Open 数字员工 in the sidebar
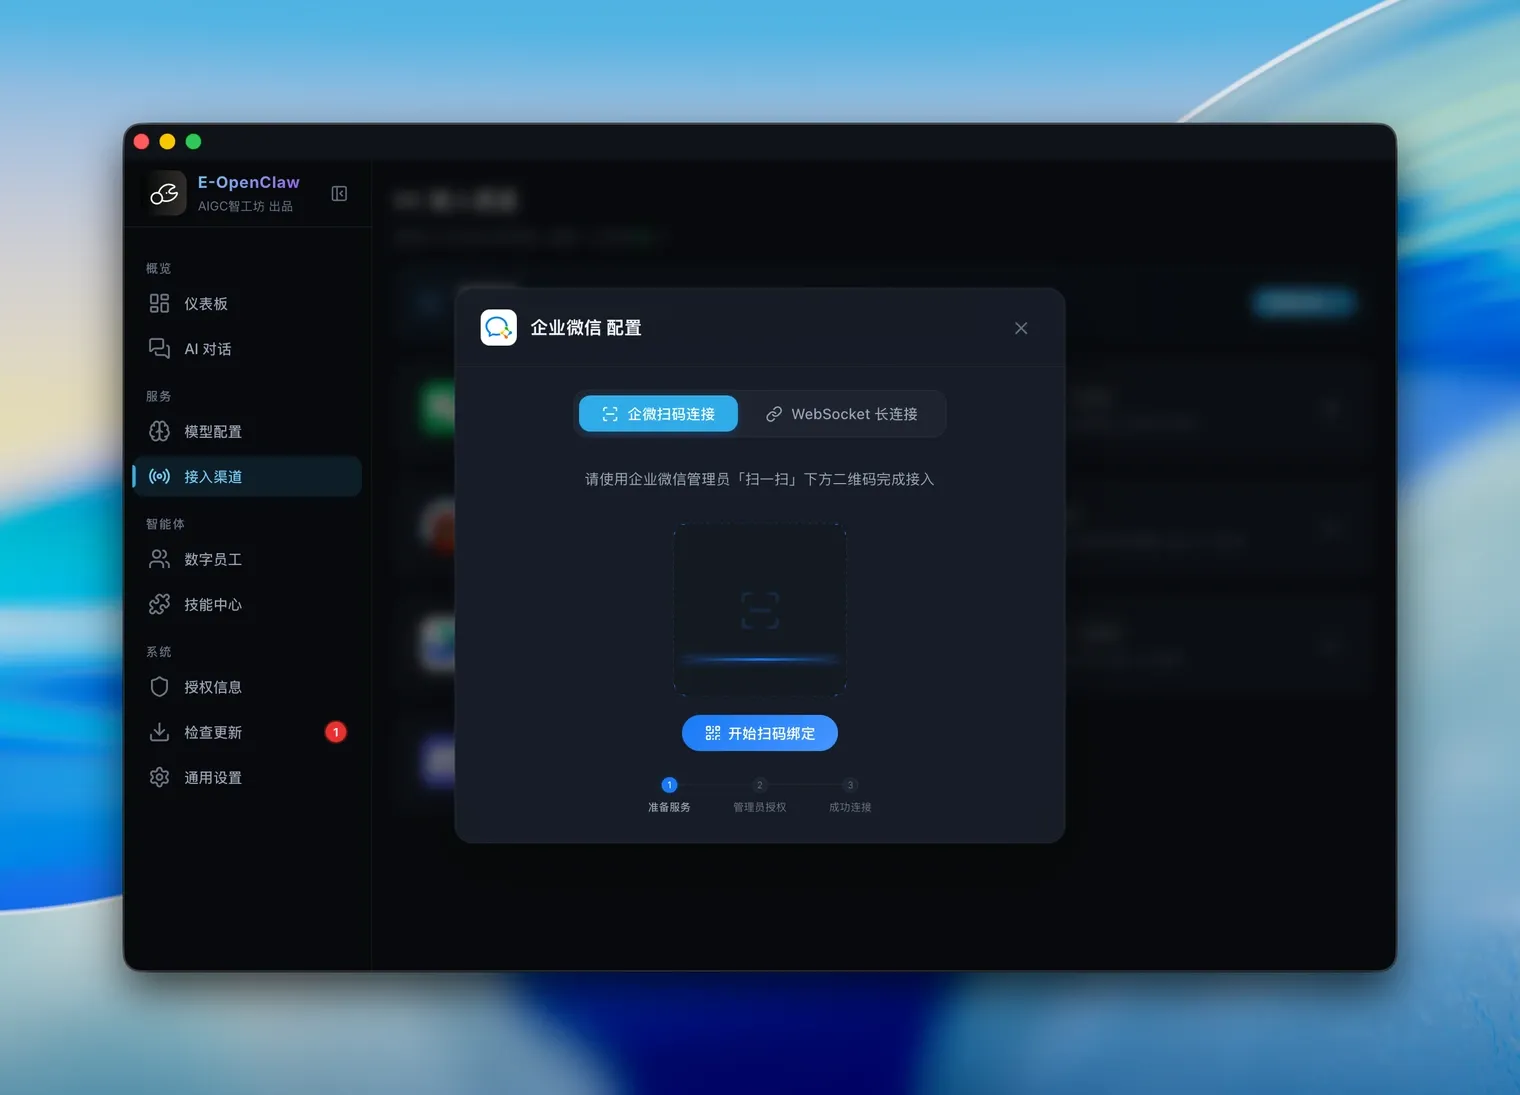 coord(247,560)
